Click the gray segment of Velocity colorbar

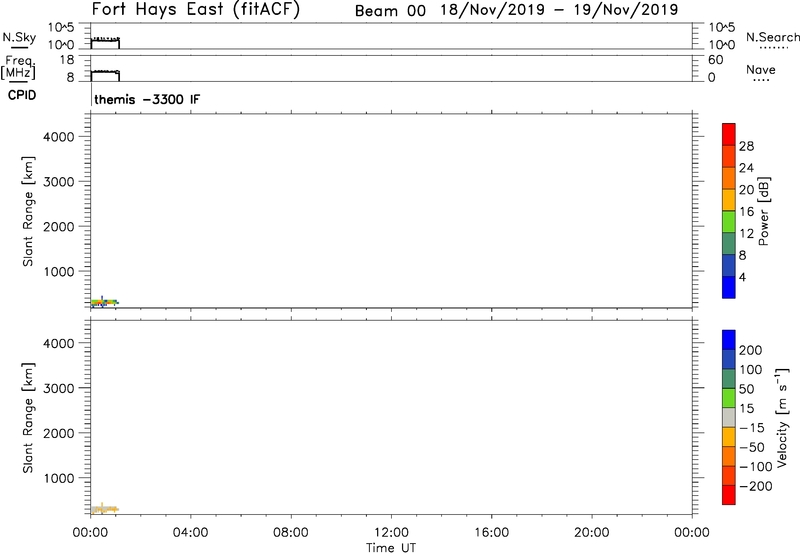coord(729,417)
